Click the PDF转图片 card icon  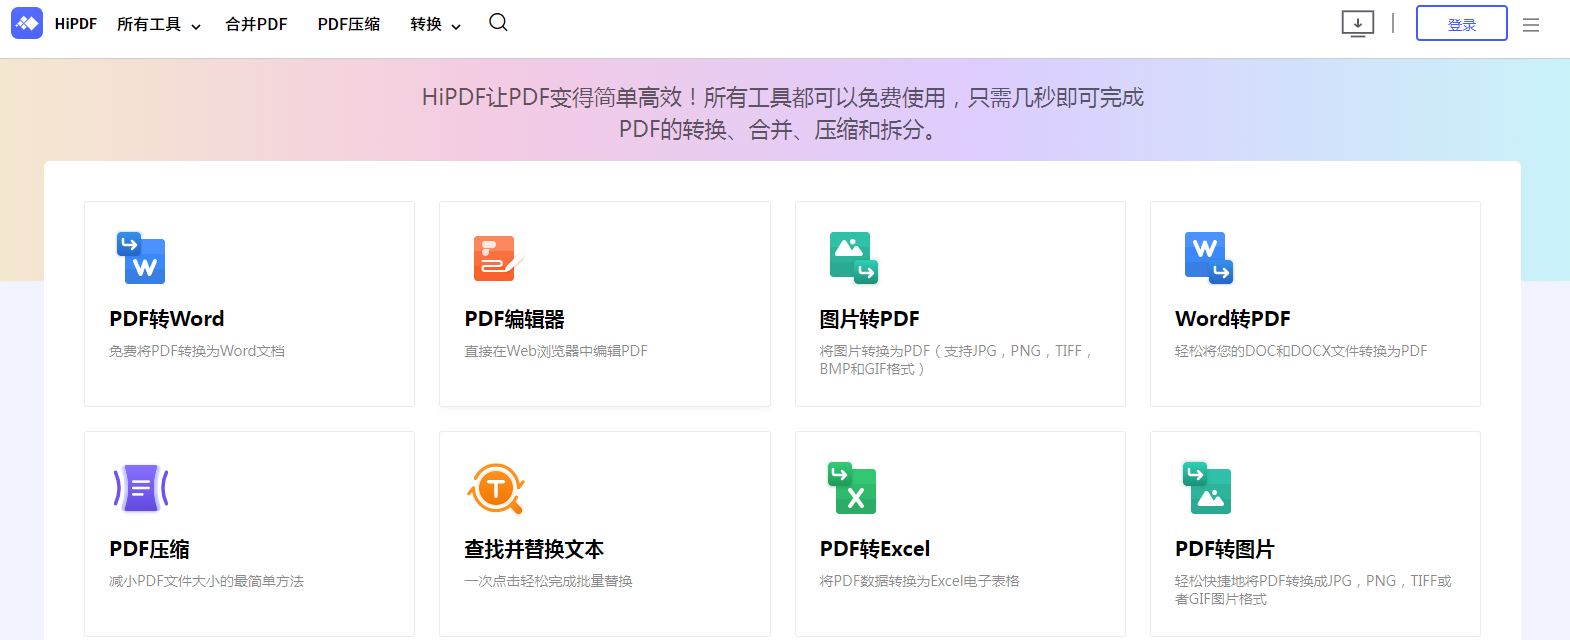pyautogui.click(x=1207, y=488)
